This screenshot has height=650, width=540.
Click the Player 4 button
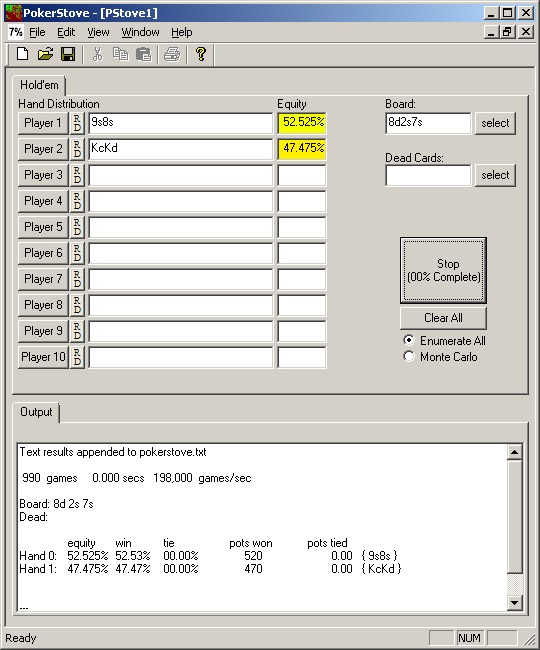(x=43, y=201)
